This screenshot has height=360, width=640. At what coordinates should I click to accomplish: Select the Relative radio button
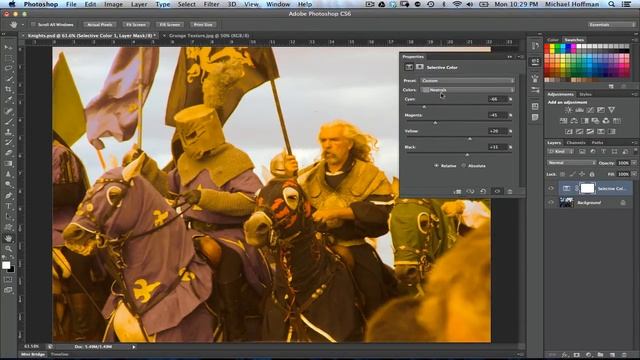pos(436,166)
